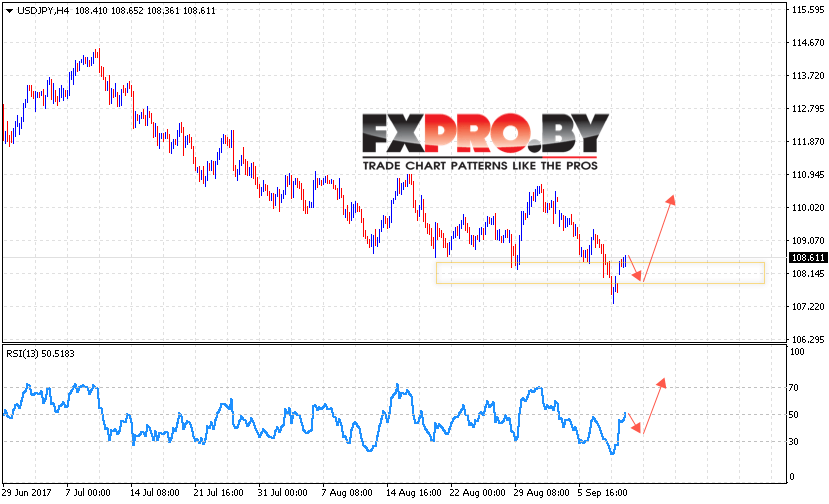Select the 29 Jun 2017 date label

(x=26, y=492)
